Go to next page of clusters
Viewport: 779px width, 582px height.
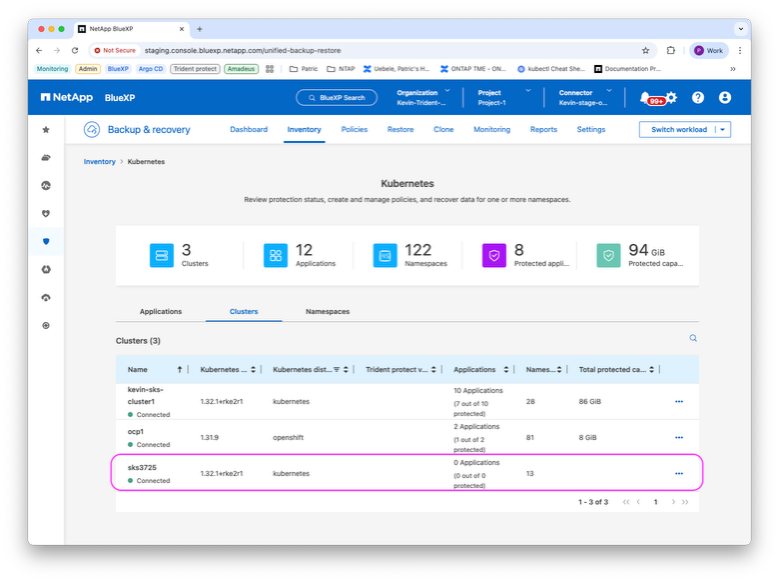coord(673,502)
